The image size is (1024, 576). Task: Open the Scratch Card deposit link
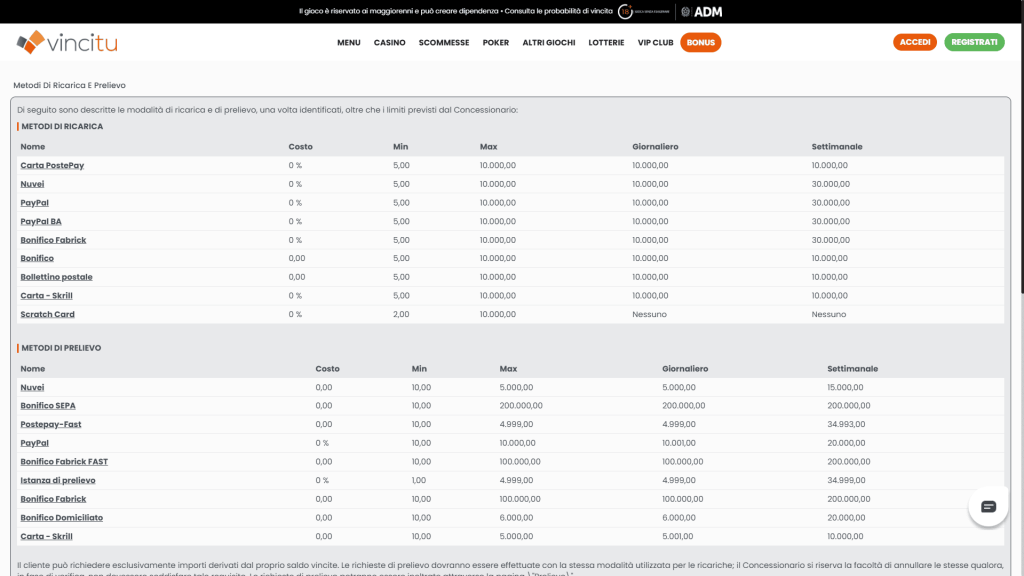click(47, 314)
